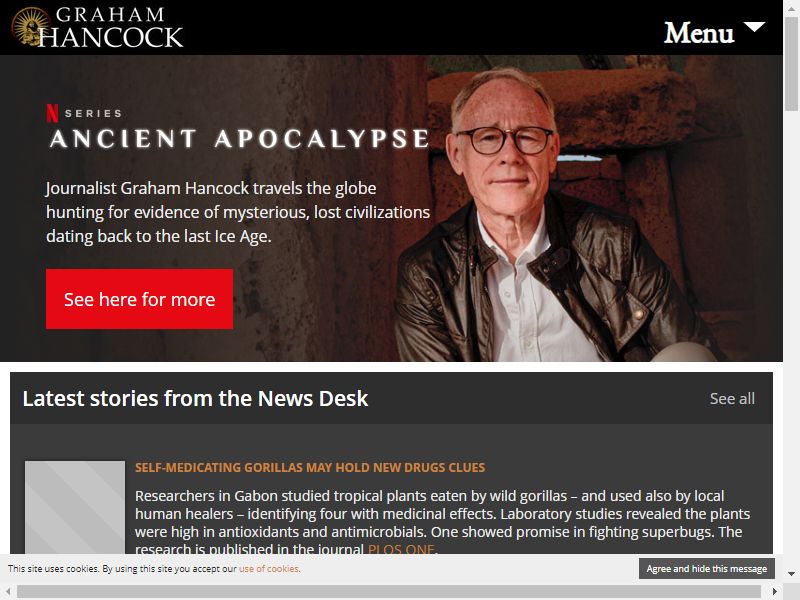Expand the Menu dropdown arrow
Image resolution: width=800 pixels, height=600 pixels.
(755, 27)
